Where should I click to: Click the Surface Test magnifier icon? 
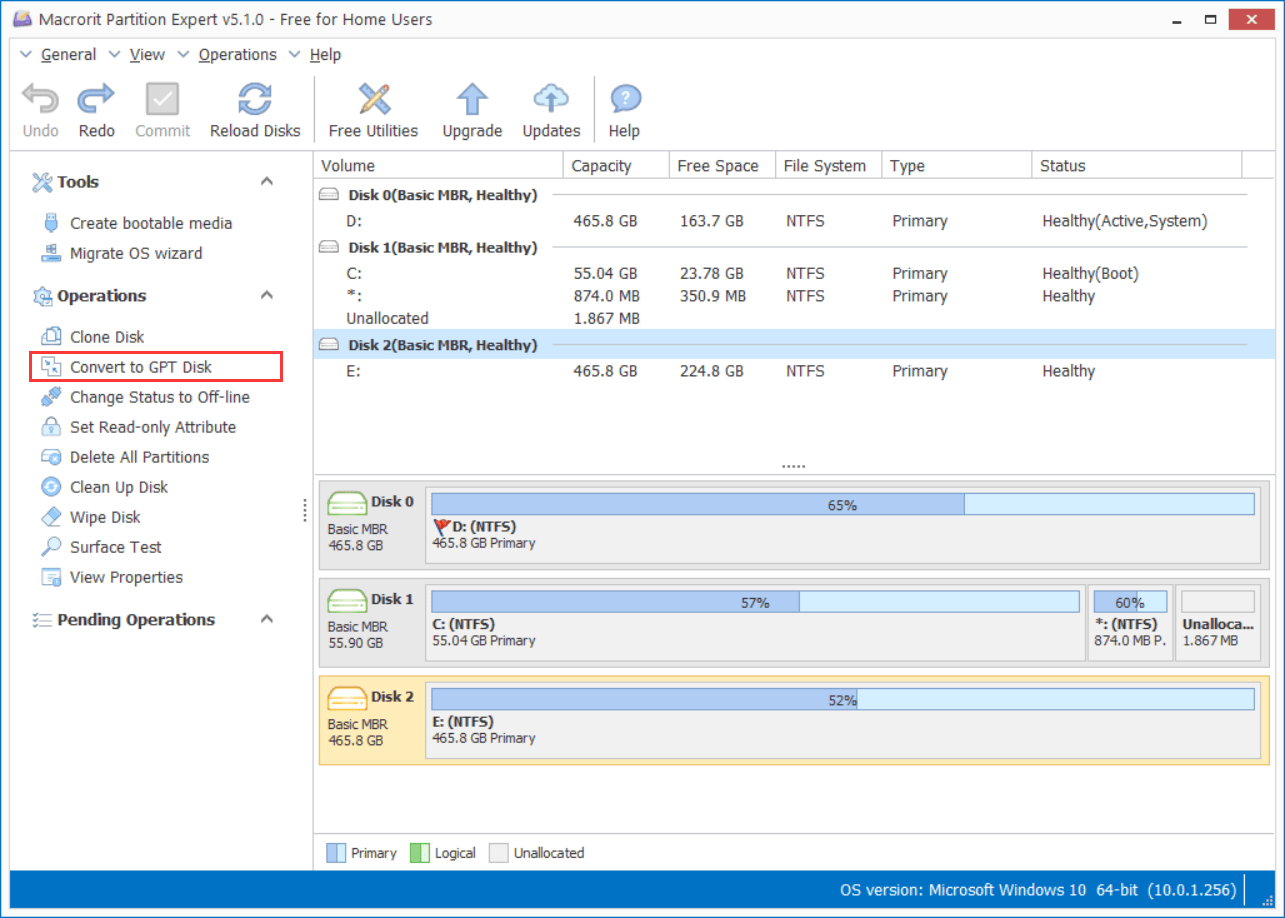(51, 547)
